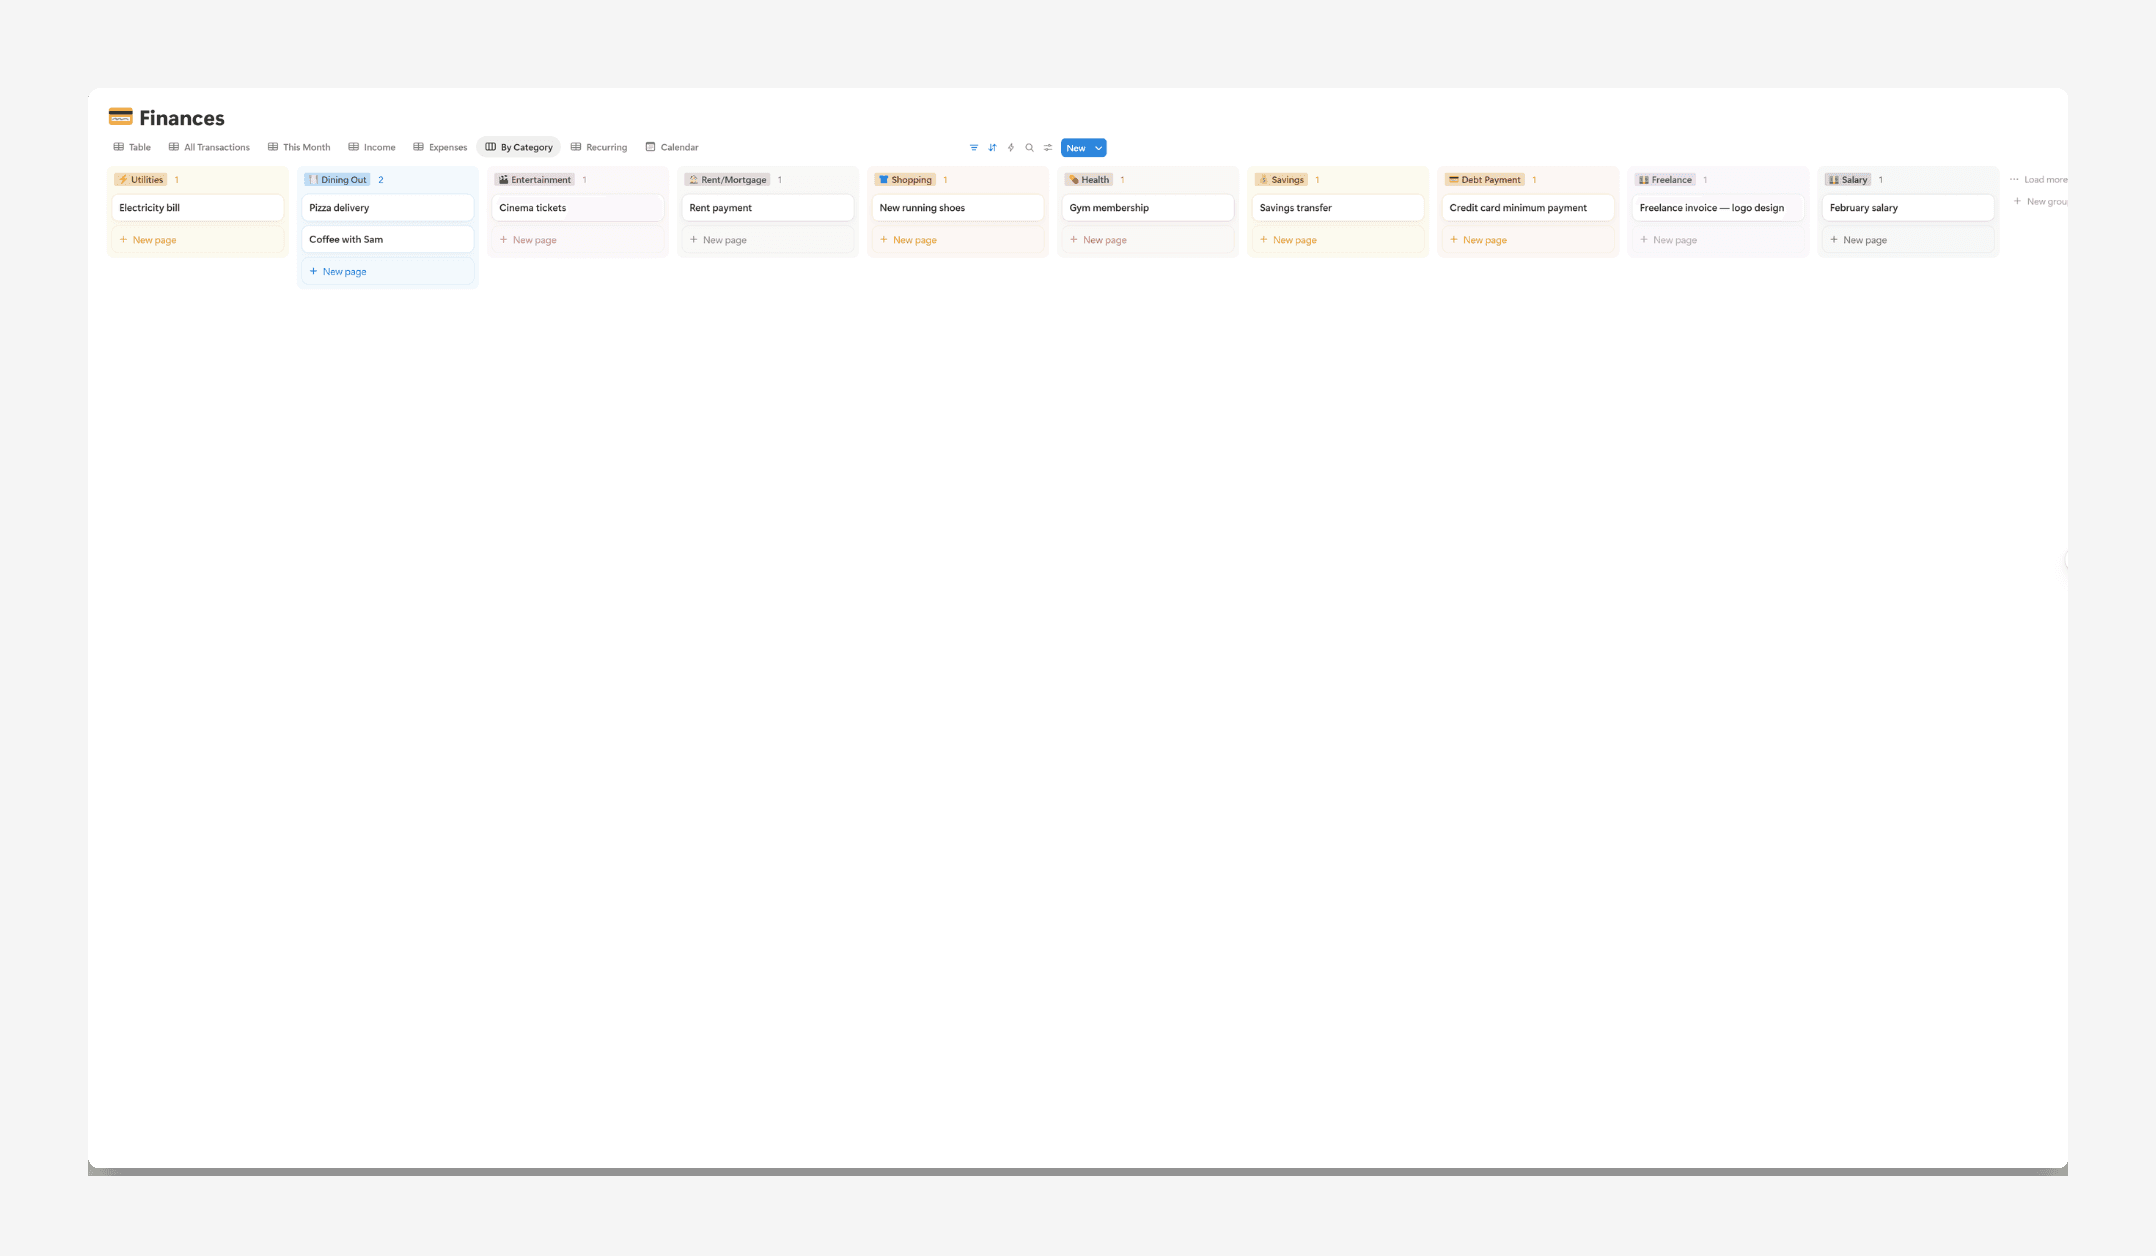Screen dimensions: 2156x1256
Task: Open the Dining Out group label
Action: coord(338,180)
